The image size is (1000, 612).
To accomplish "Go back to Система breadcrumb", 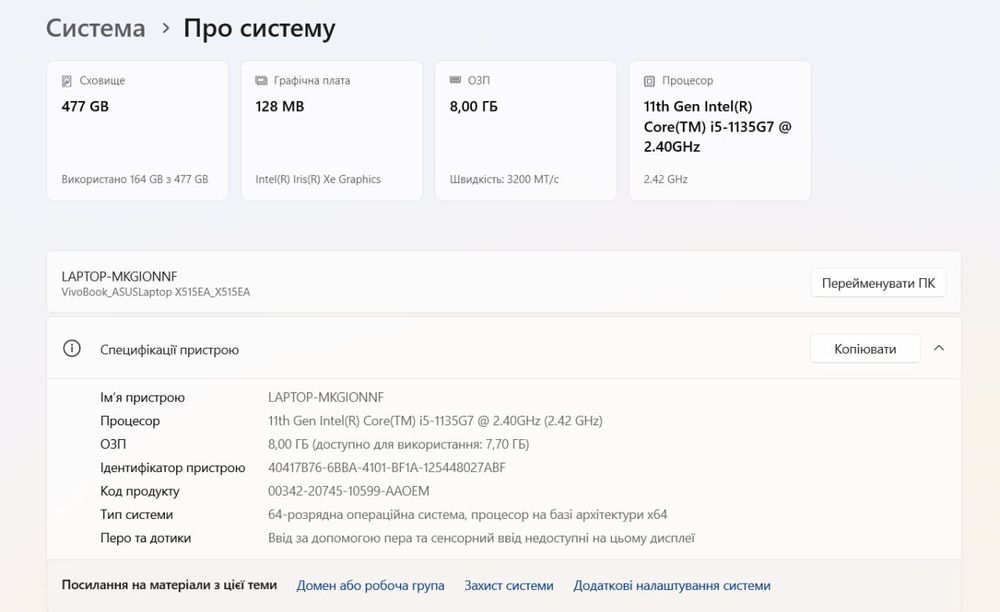I will point(96,28).
